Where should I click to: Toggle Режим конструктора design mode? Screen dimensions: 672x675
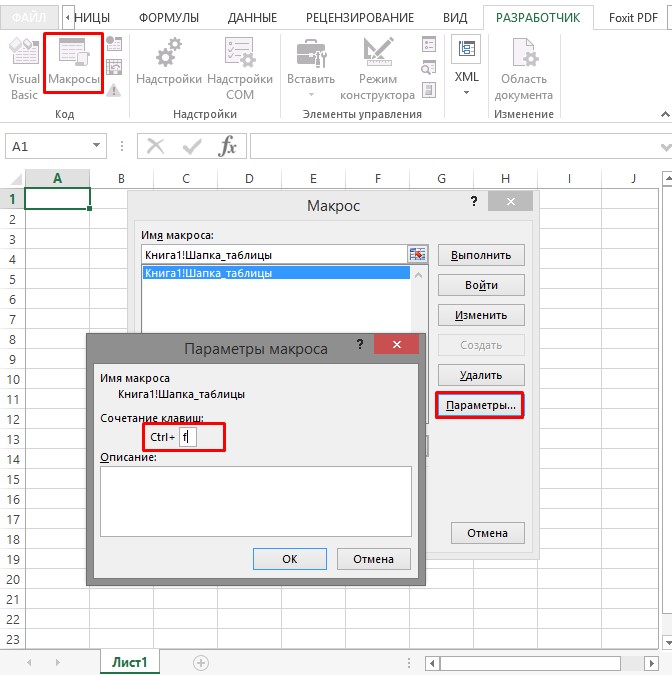[x=377, y=65]
